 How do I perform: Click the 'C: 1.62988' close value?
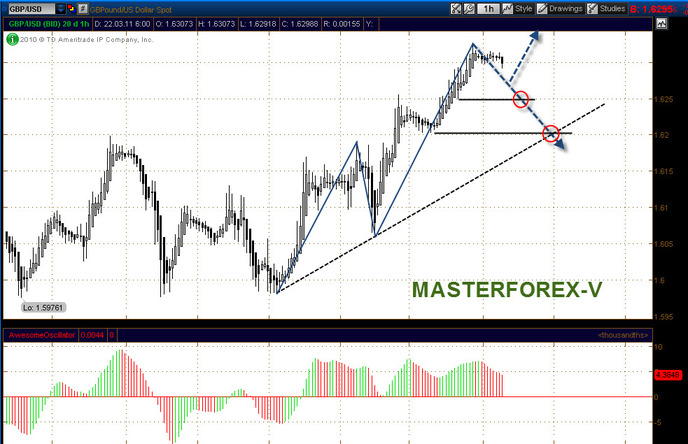300,24
